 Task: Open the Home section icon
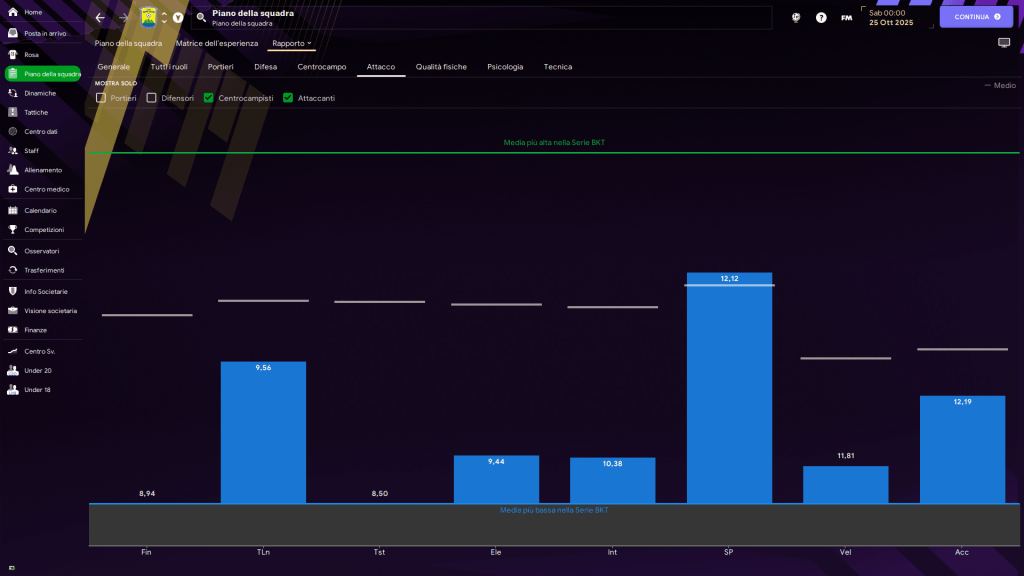(13, 12)
